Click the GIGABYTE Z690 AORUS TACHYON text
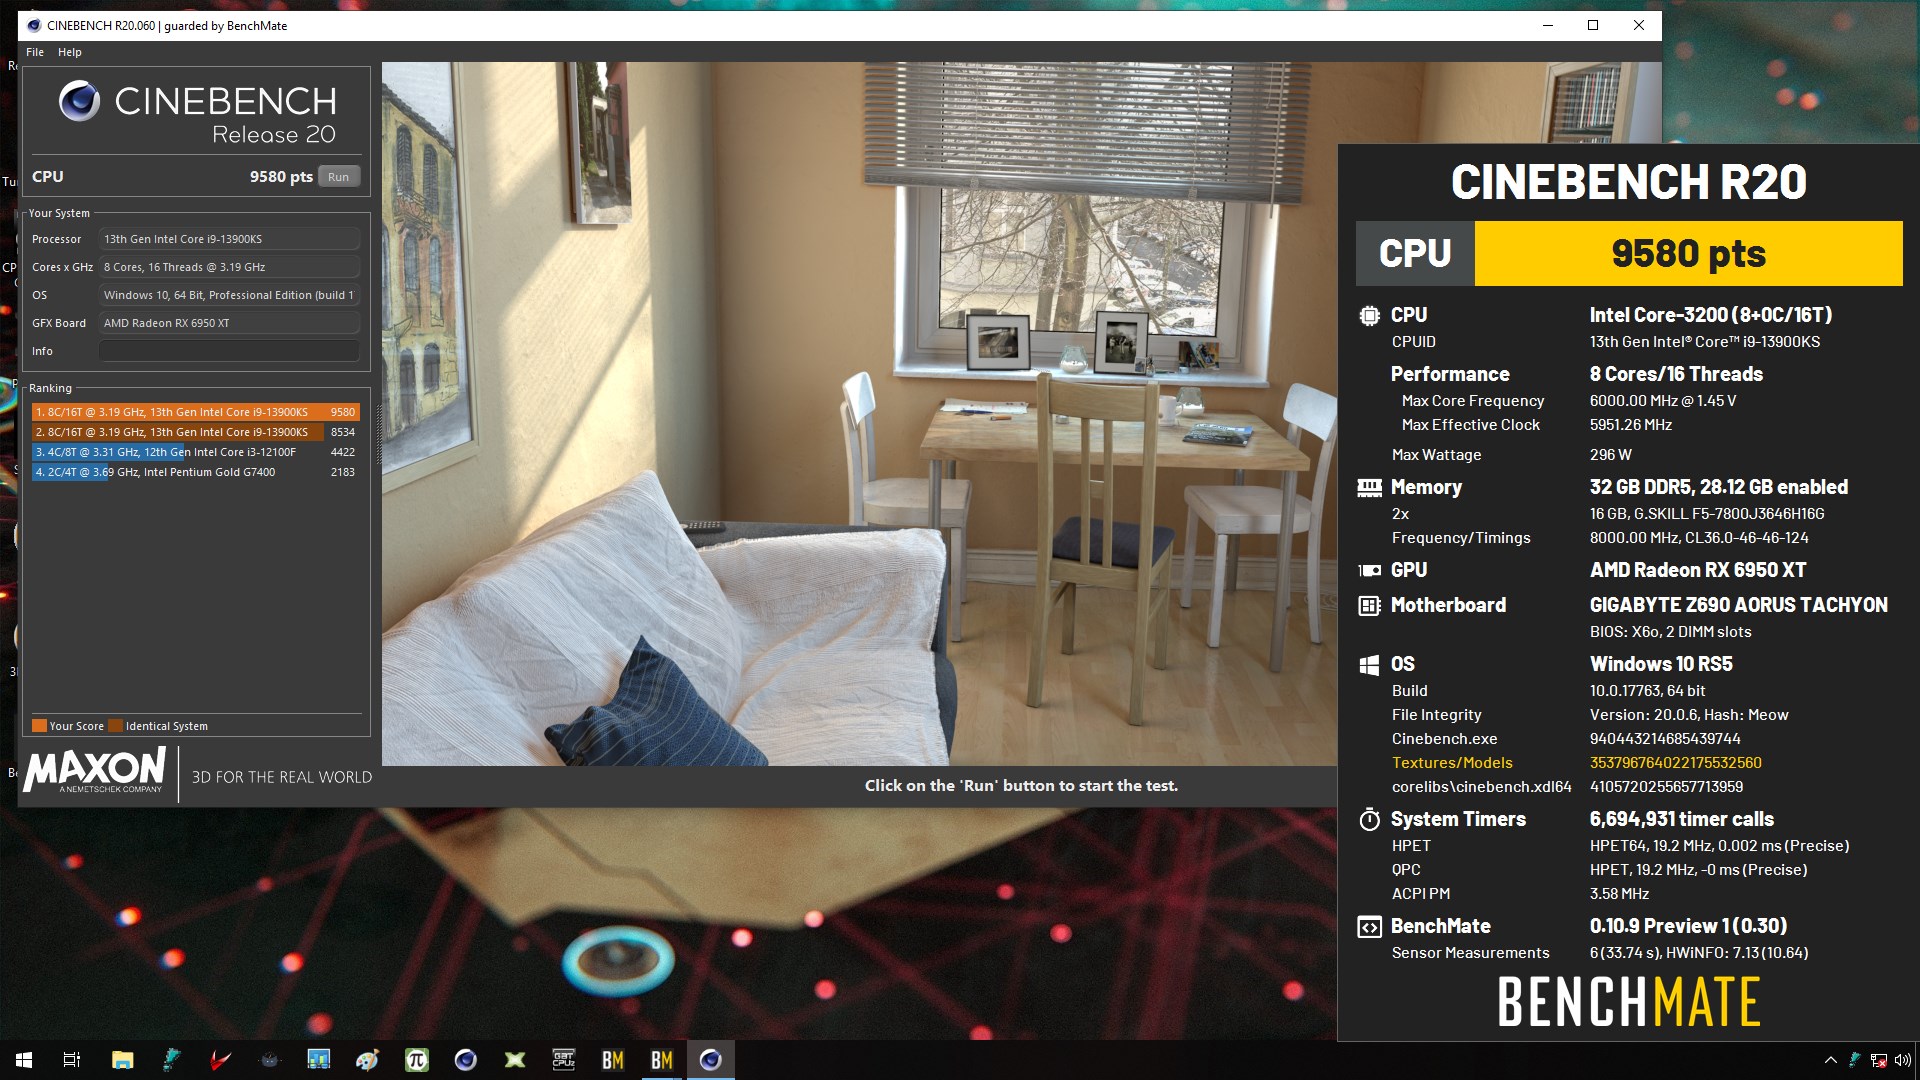Screen dimensions: 1920x1080 1738,606
